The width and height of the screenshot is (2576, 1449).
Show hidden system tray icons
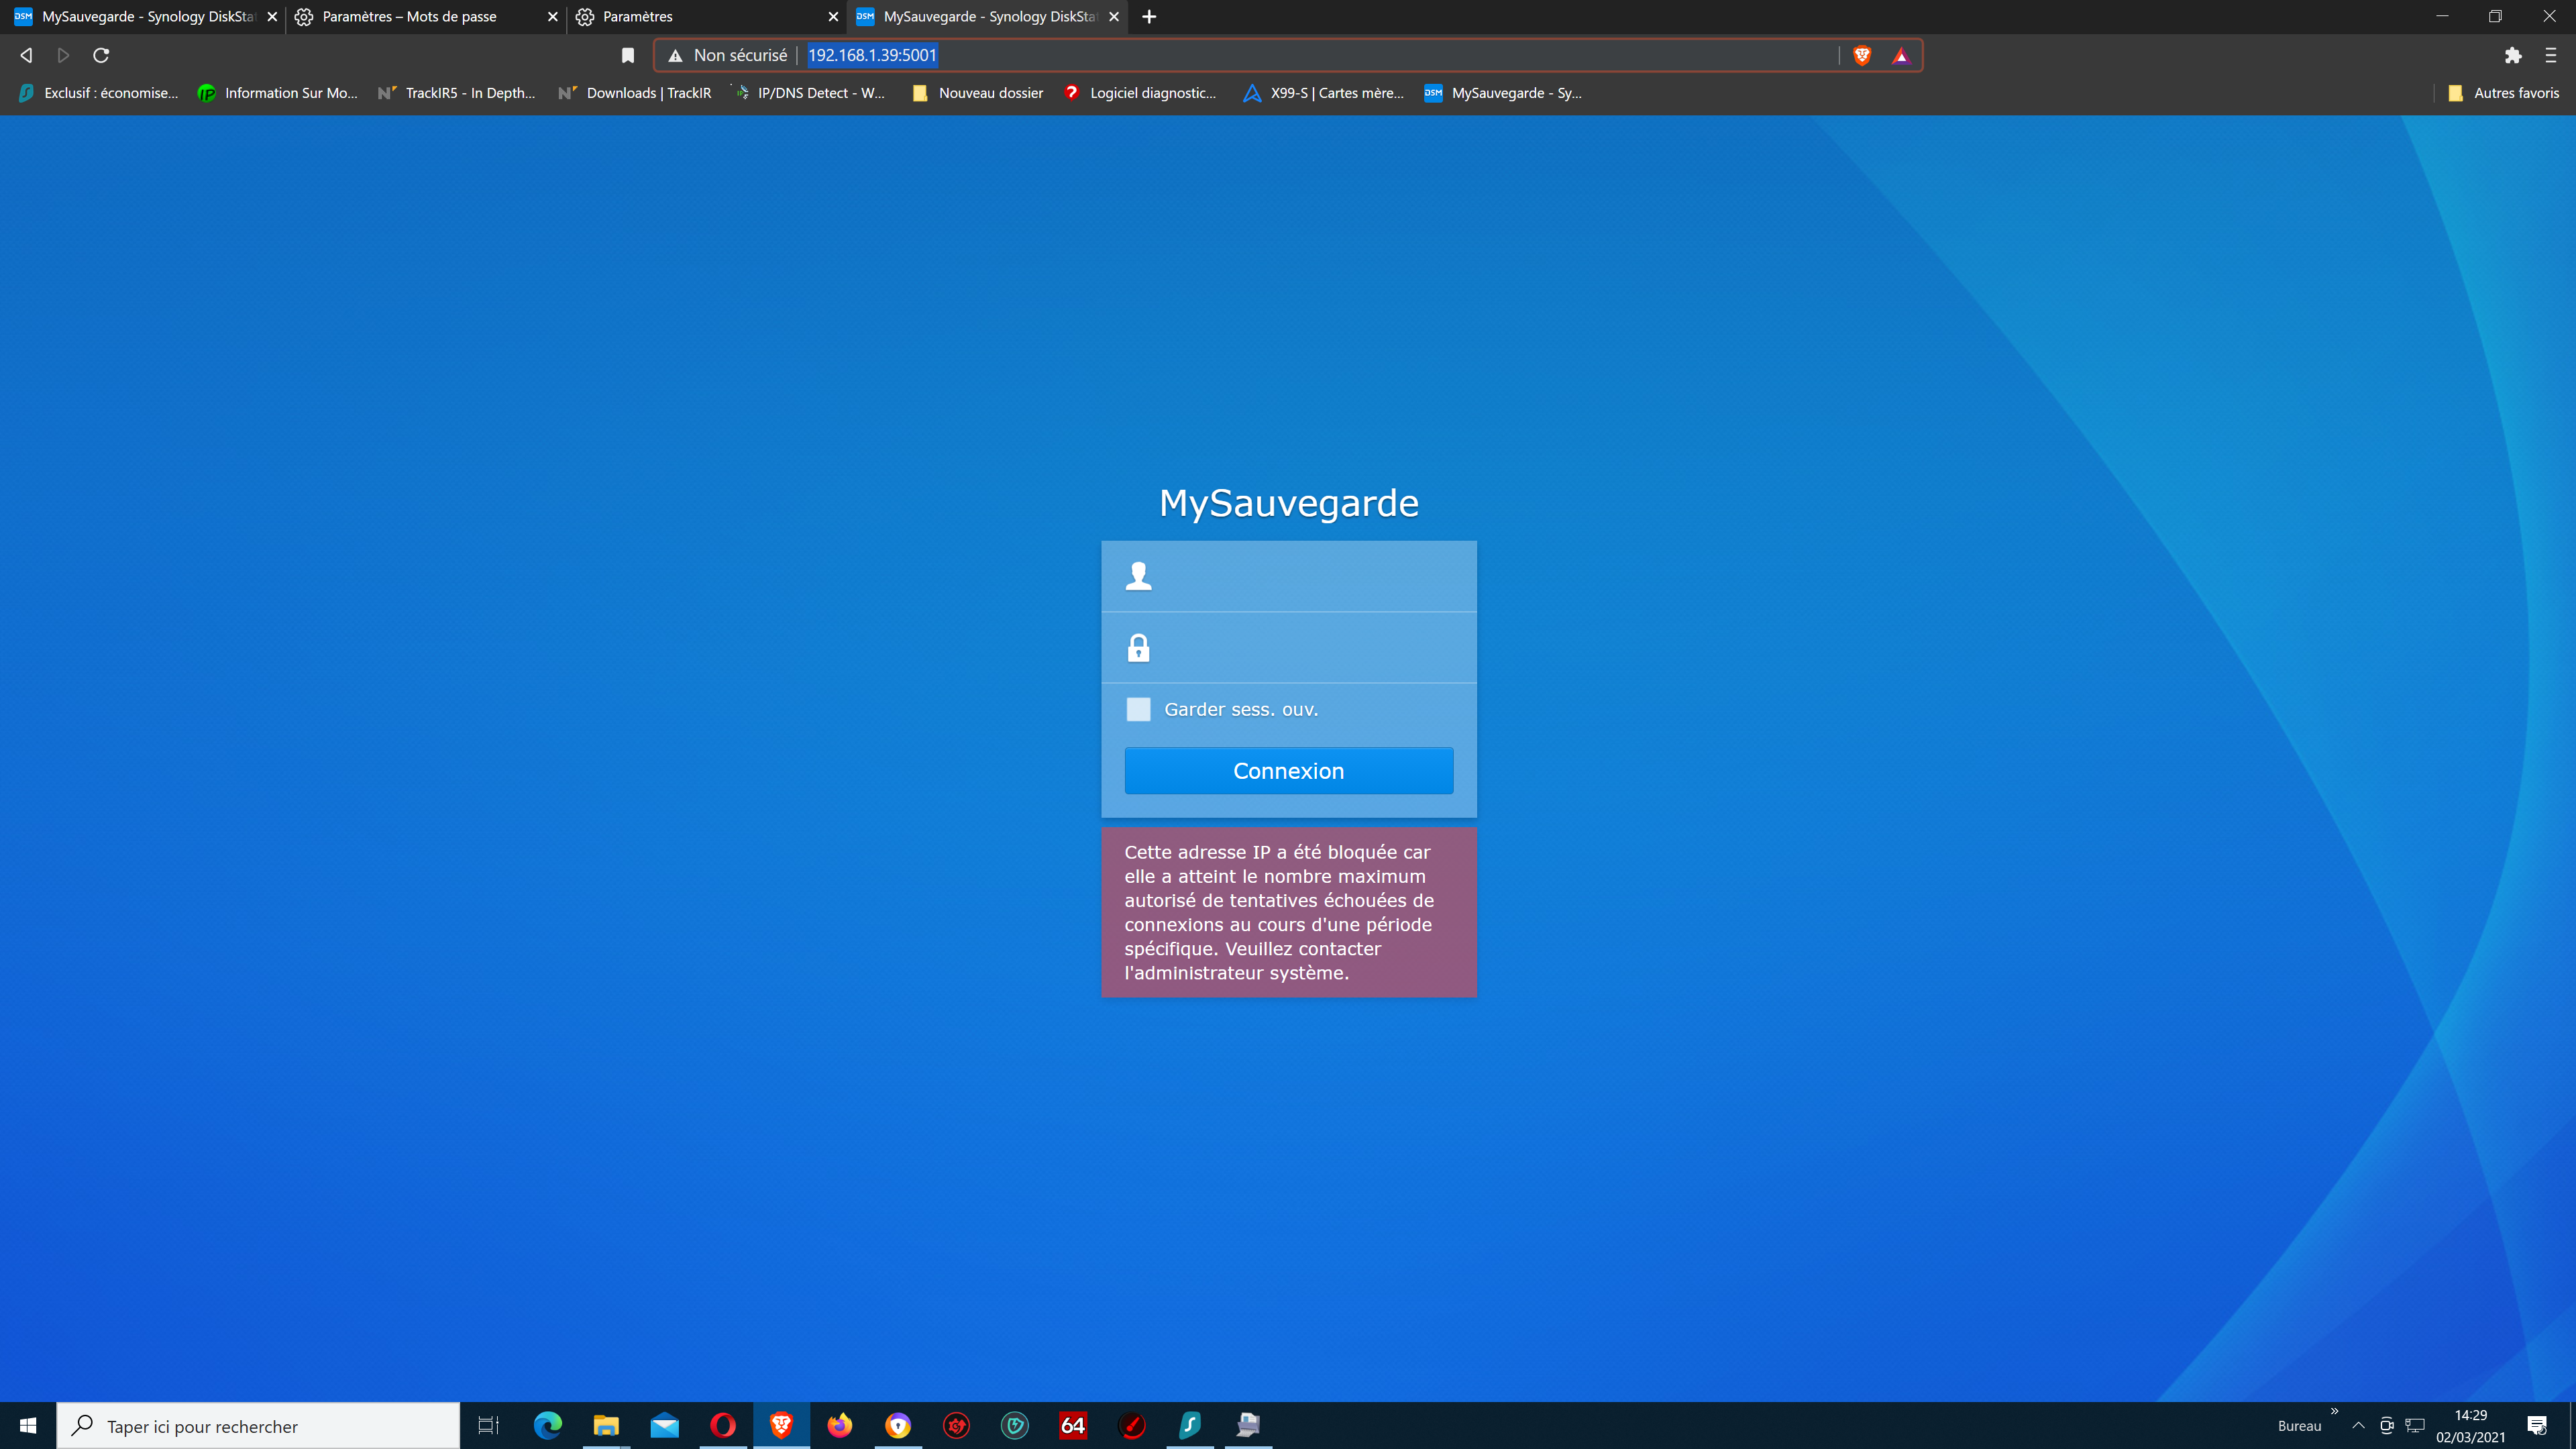coord(2358,1425)
